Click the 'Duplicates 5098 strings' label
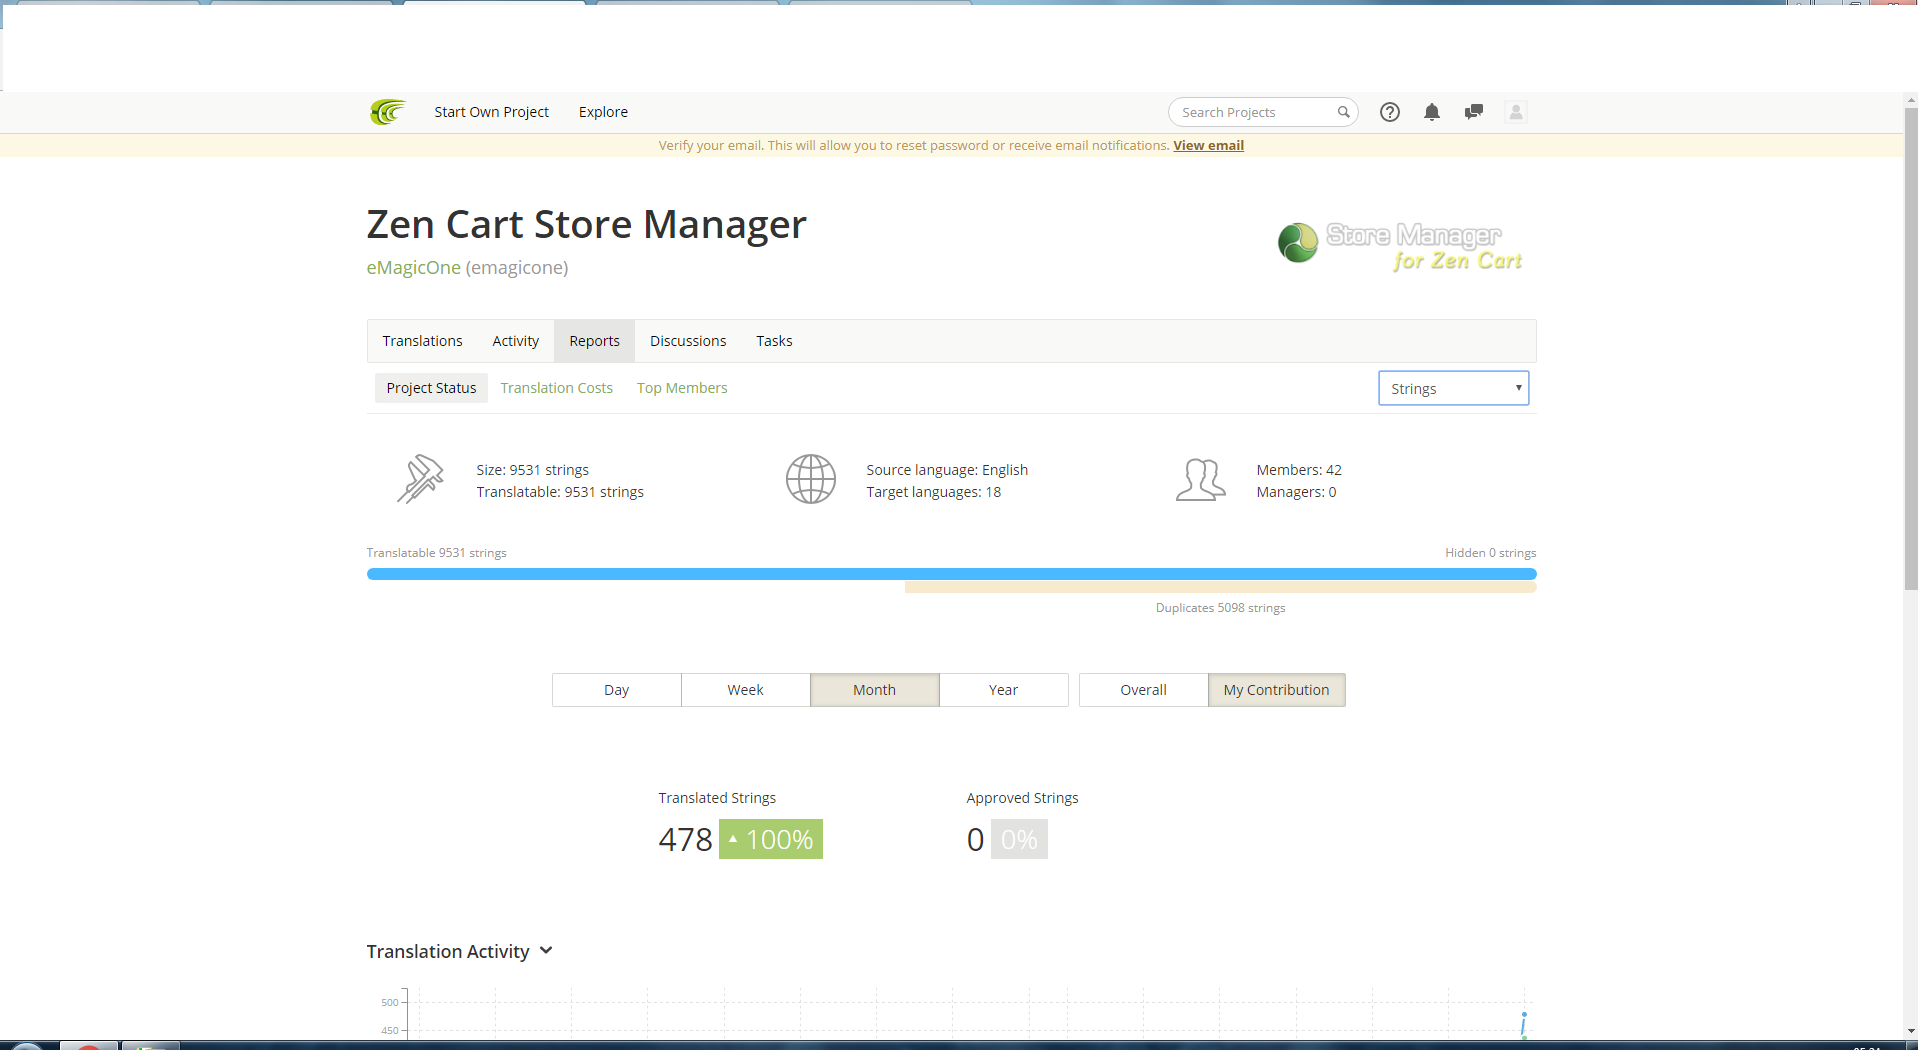This screenshot has width=1918, height=1050. click(x=1220, y=608)
